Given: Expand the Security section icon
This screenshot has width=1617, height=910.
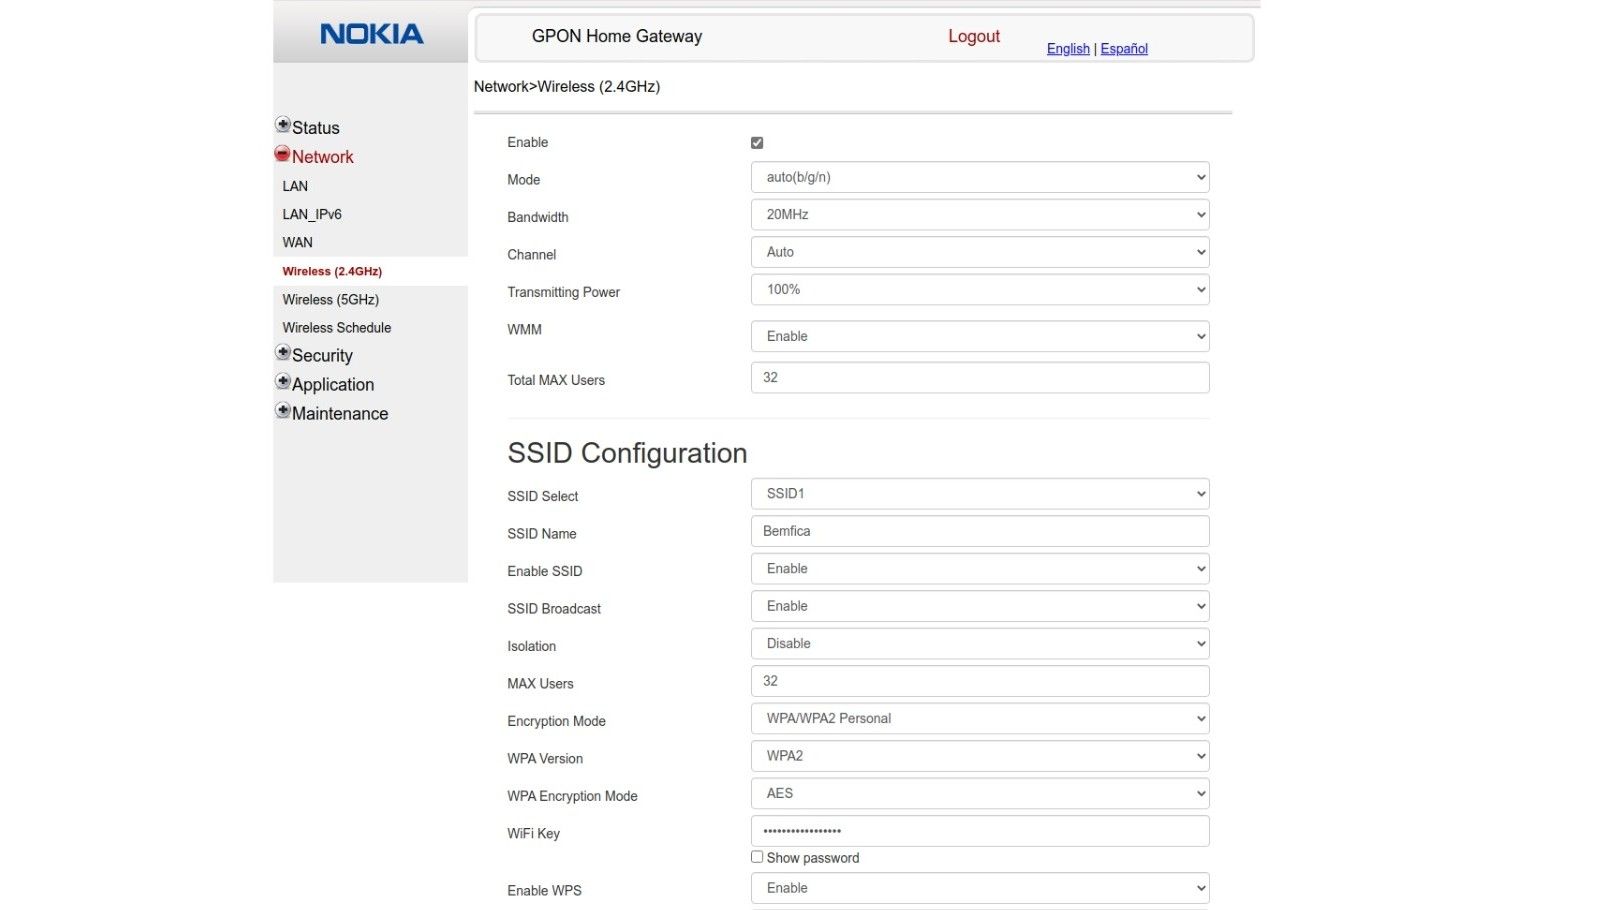Looking at the screenshot, I should click(x=283, y=351).
